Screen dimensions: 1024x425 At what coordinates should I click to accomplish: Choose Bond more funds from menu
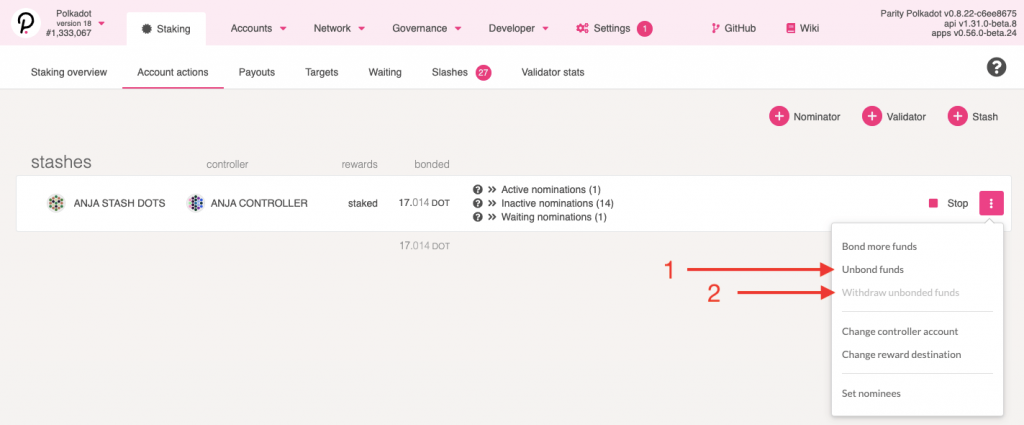click(879, 247)
